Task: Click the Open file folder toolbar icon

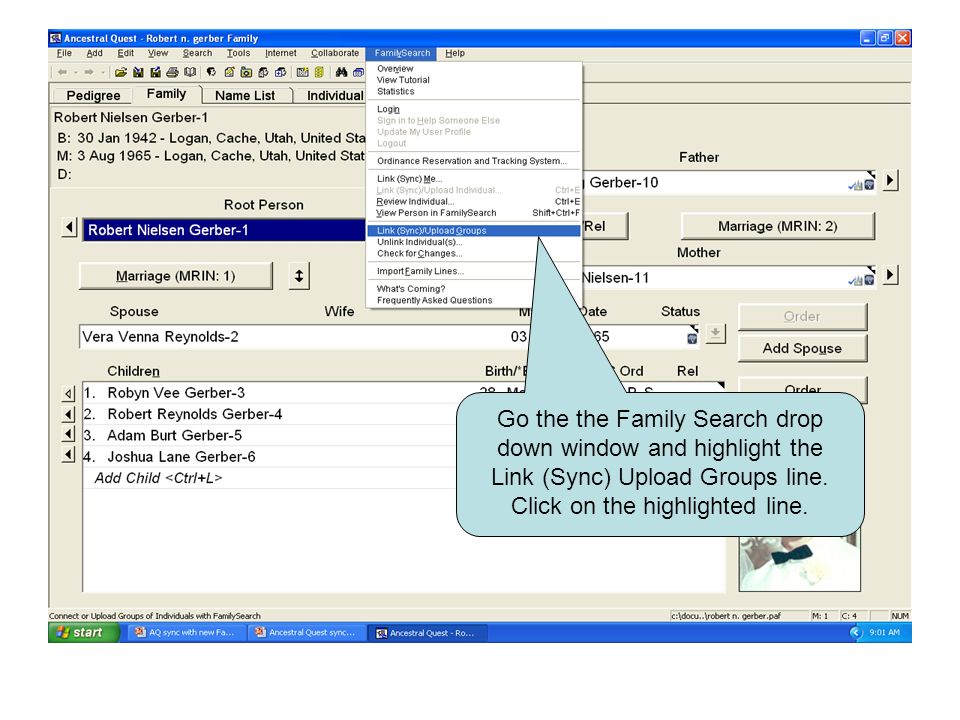Action: (x=121, y=72)
